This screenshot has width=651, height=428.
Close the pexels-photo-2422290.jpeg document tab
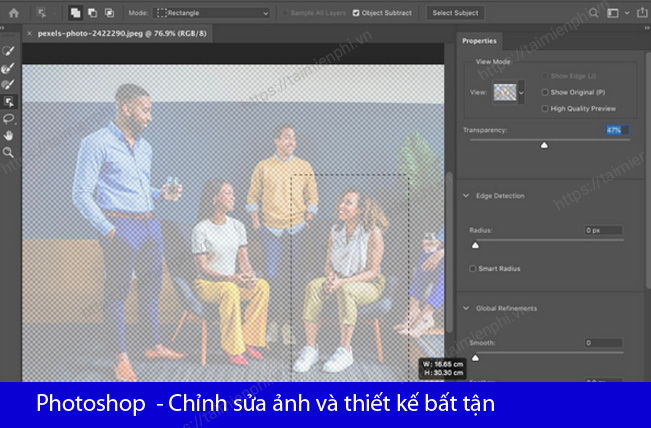(29, 33)
